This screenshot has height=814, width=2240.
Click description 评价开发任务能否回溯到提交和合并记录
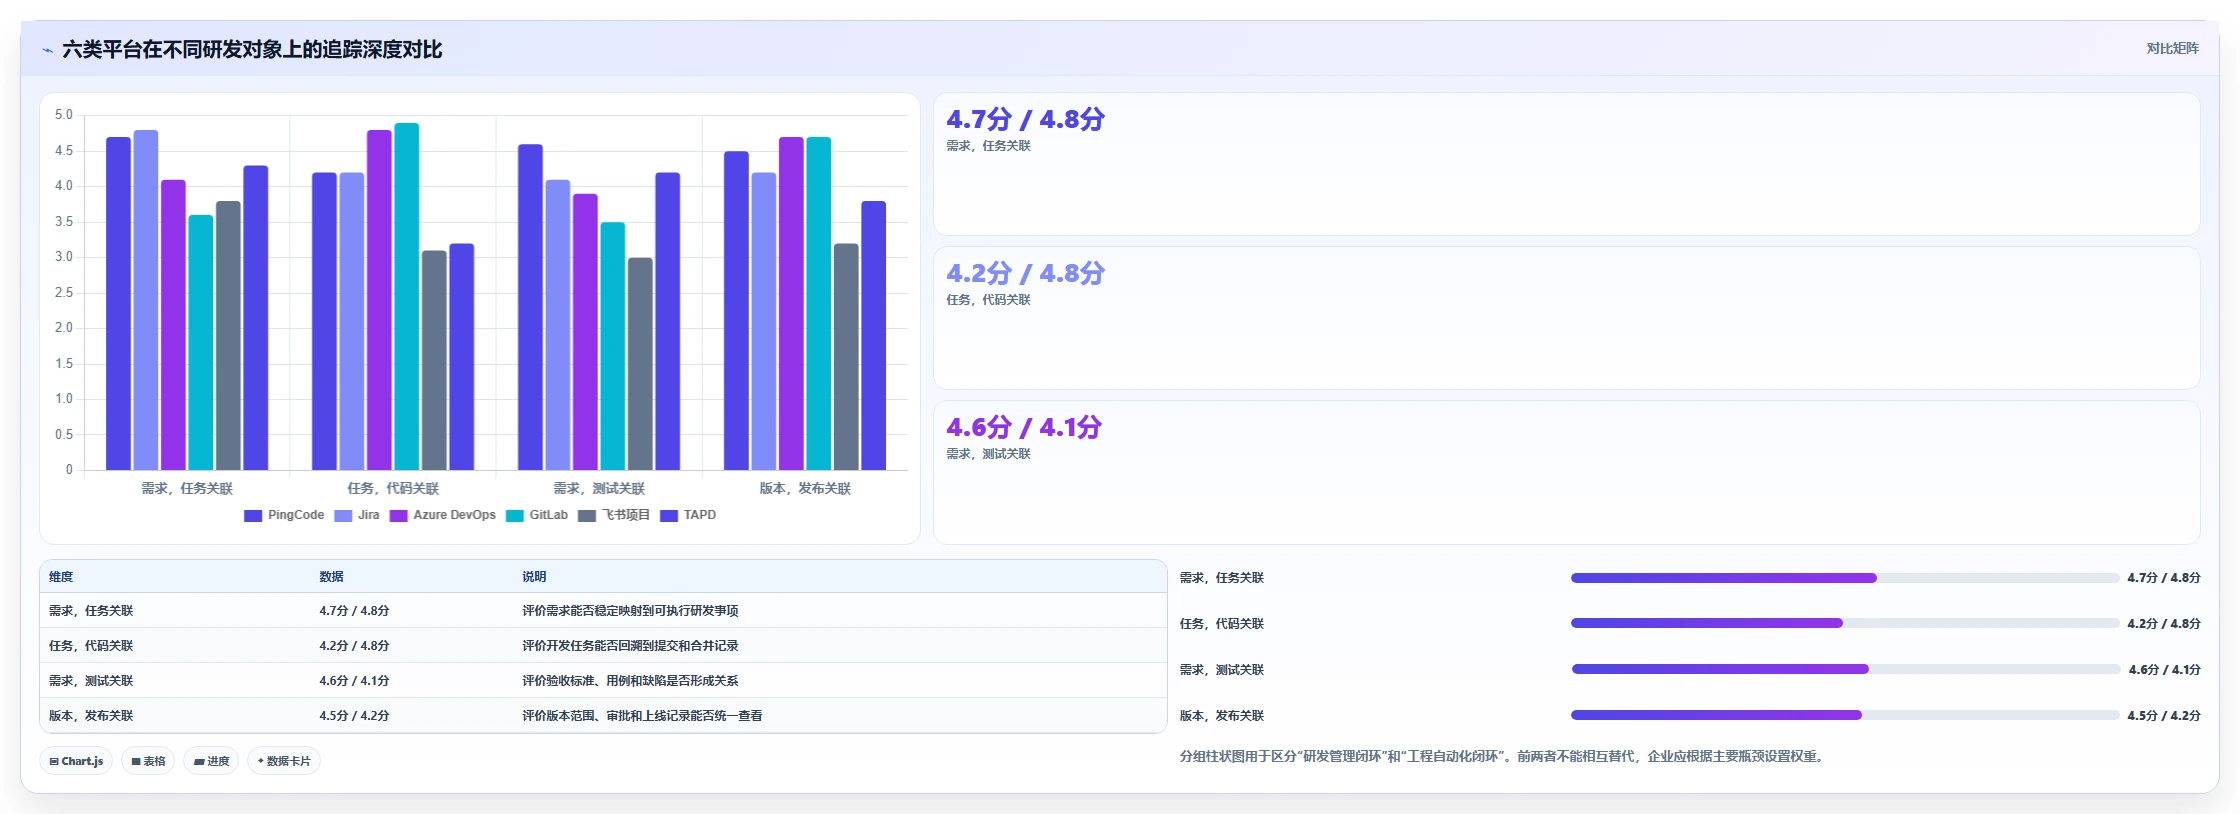pyautogui.click(x=630, y=646)
